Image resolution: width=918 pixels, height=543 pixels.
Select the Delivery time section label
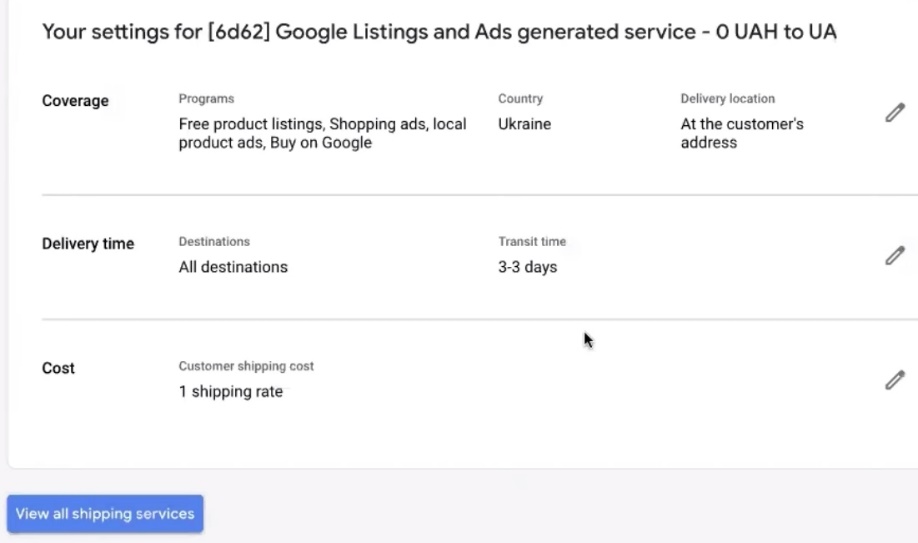point(88,244)
